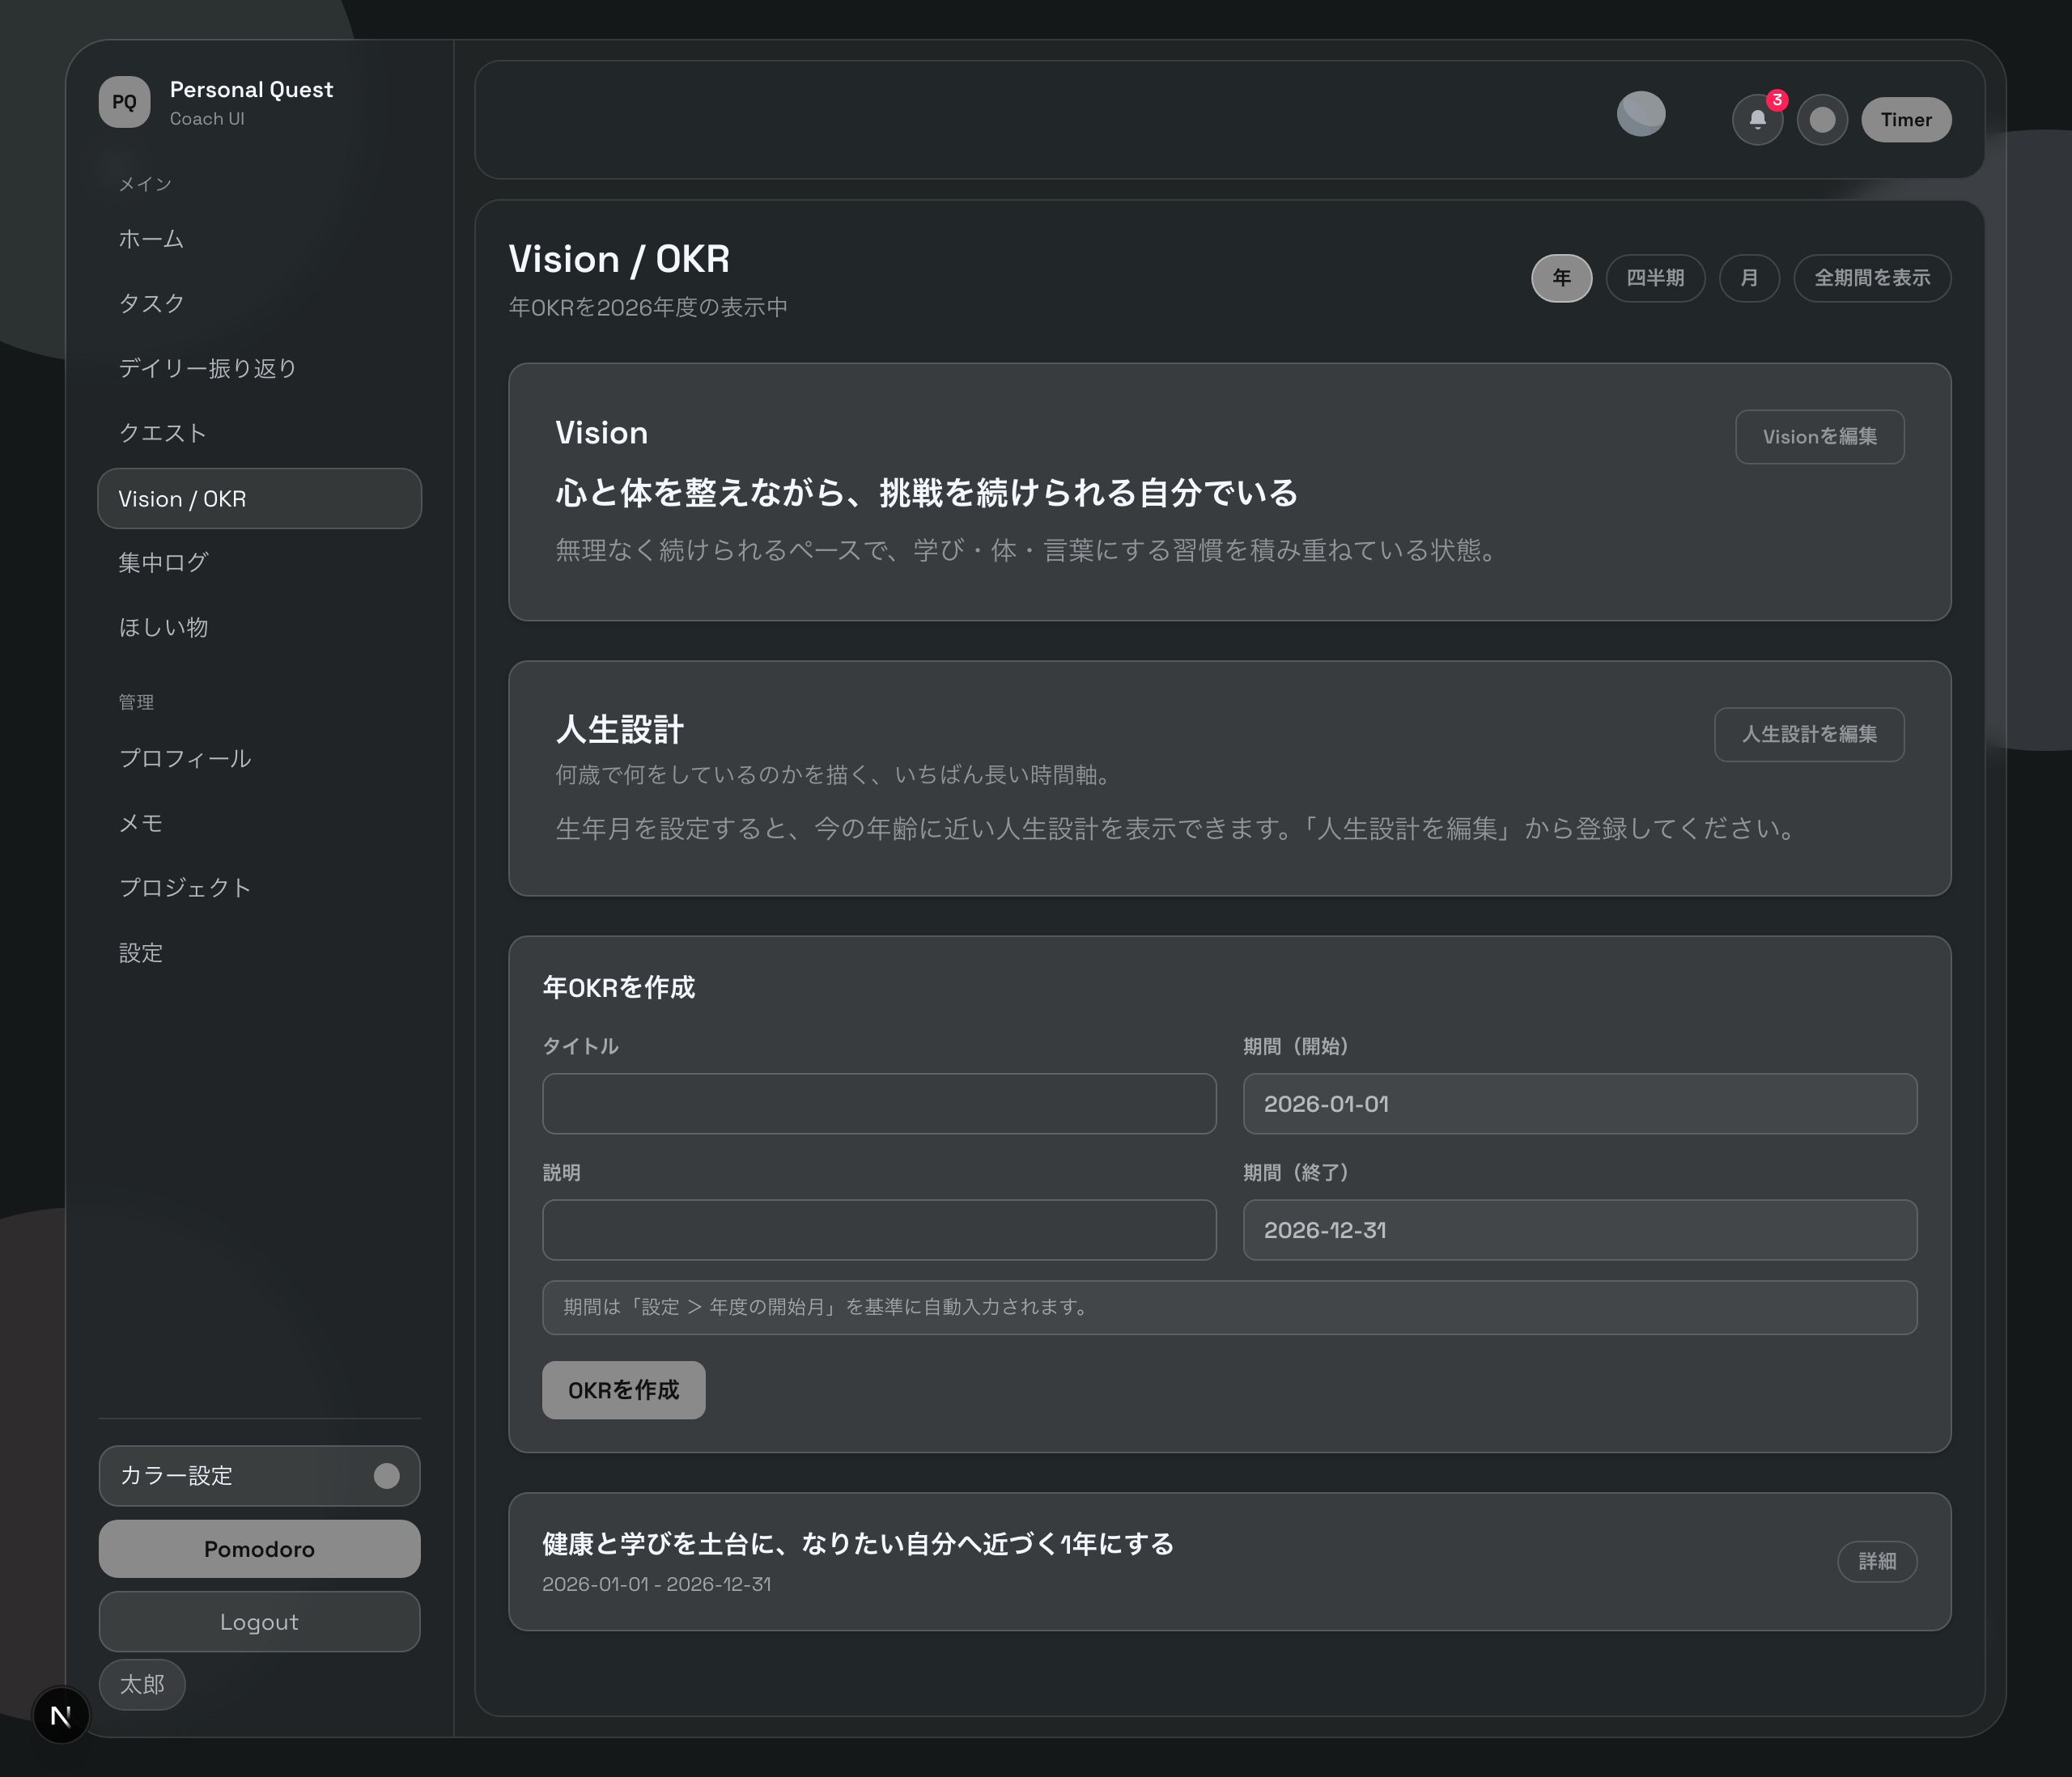2072x1777 pixels.
Task: Open the notifications bell icon
Action: (x=1757, y=120)
